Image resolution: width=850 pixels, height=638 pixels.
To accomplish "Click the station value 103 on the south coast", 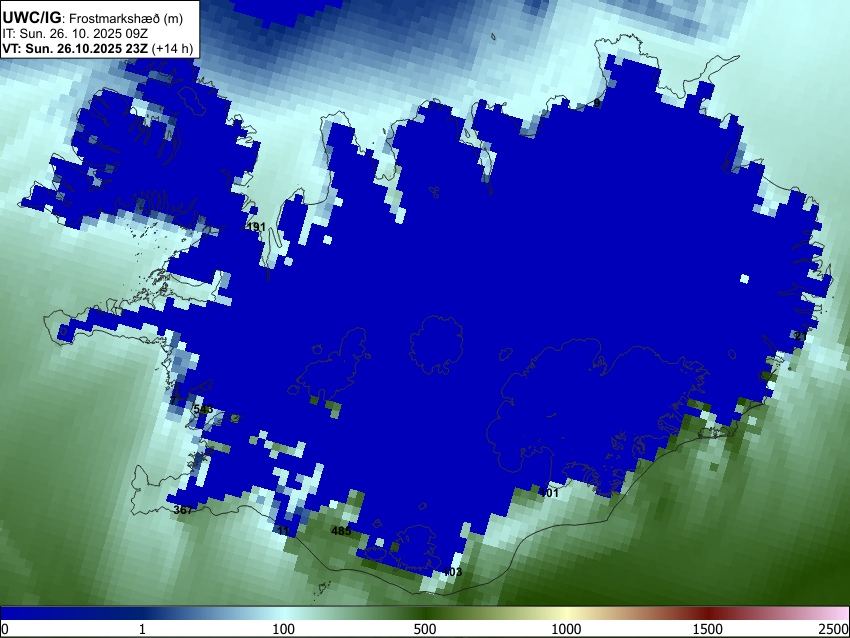I will [453, 572].
